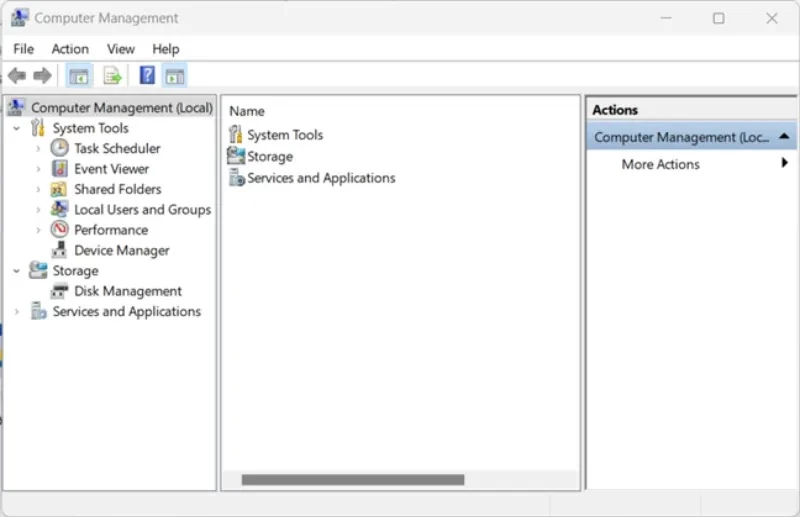800x517 pixels.
Task: Click the Performance icon in the tree
Action: (x=59, y=230)
